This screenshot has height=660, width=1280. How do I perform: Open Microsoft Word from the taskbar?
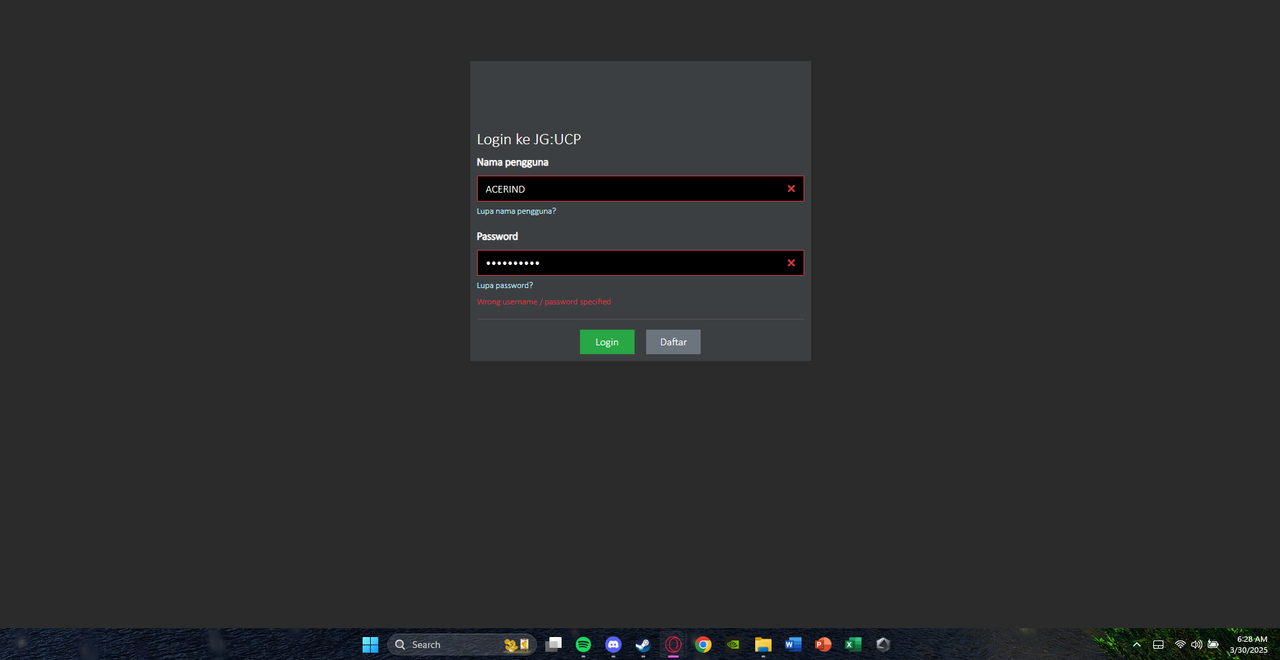click(x=793, y=645)
